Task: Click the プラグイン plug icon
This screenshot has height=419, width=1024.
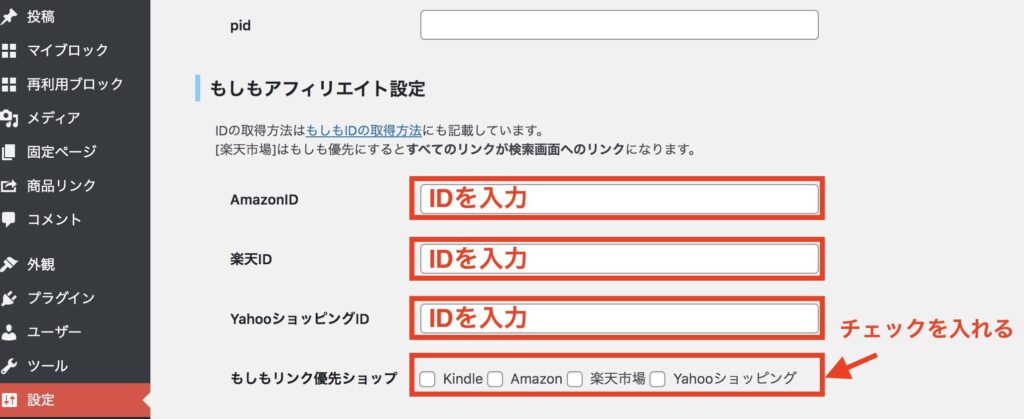Action: click(8, 299)
